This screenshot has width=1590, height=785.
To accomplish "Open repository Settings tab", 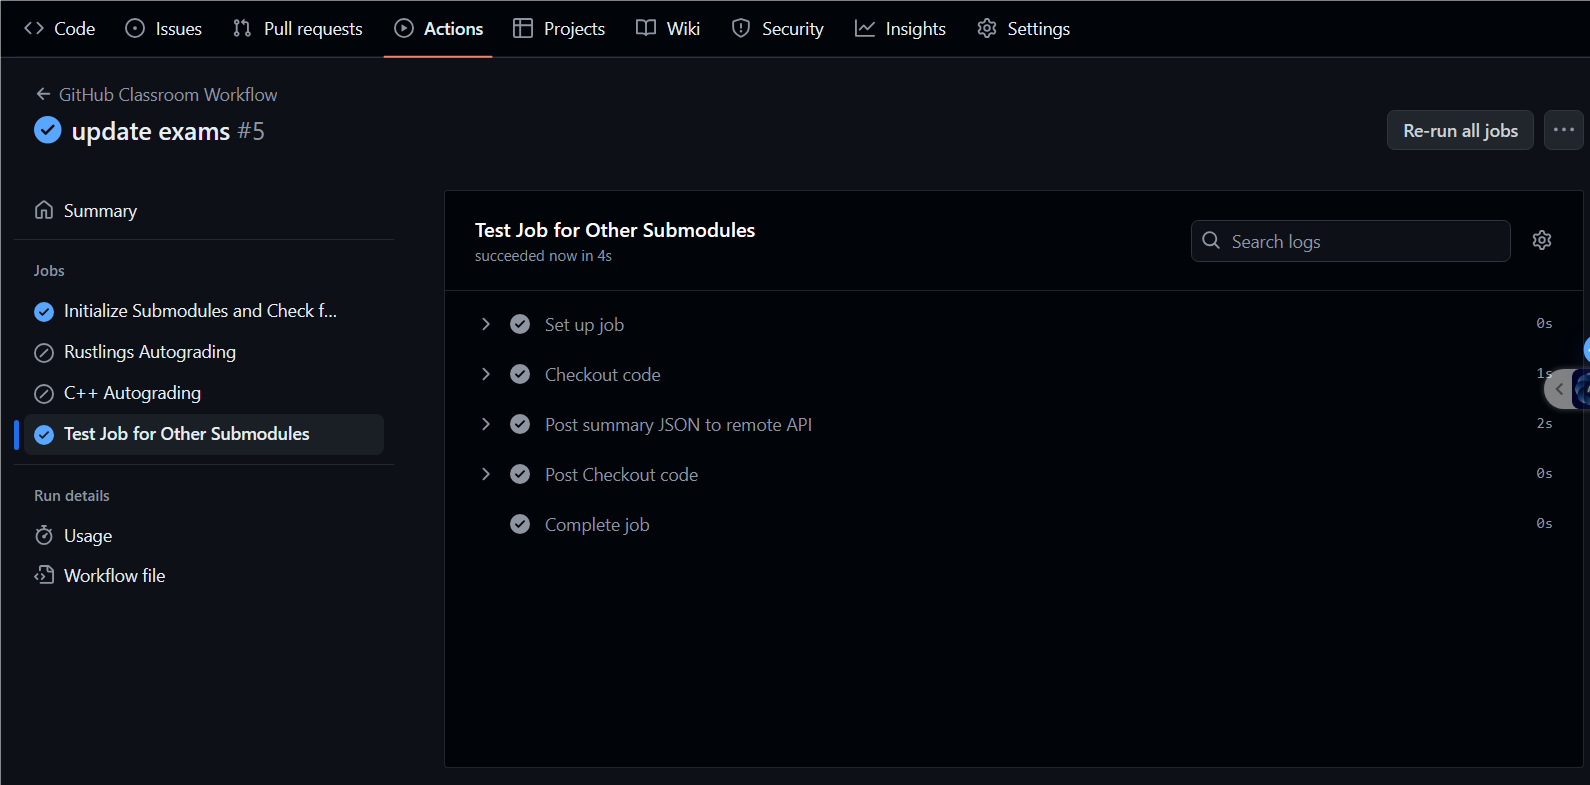I will [1024, 29].
